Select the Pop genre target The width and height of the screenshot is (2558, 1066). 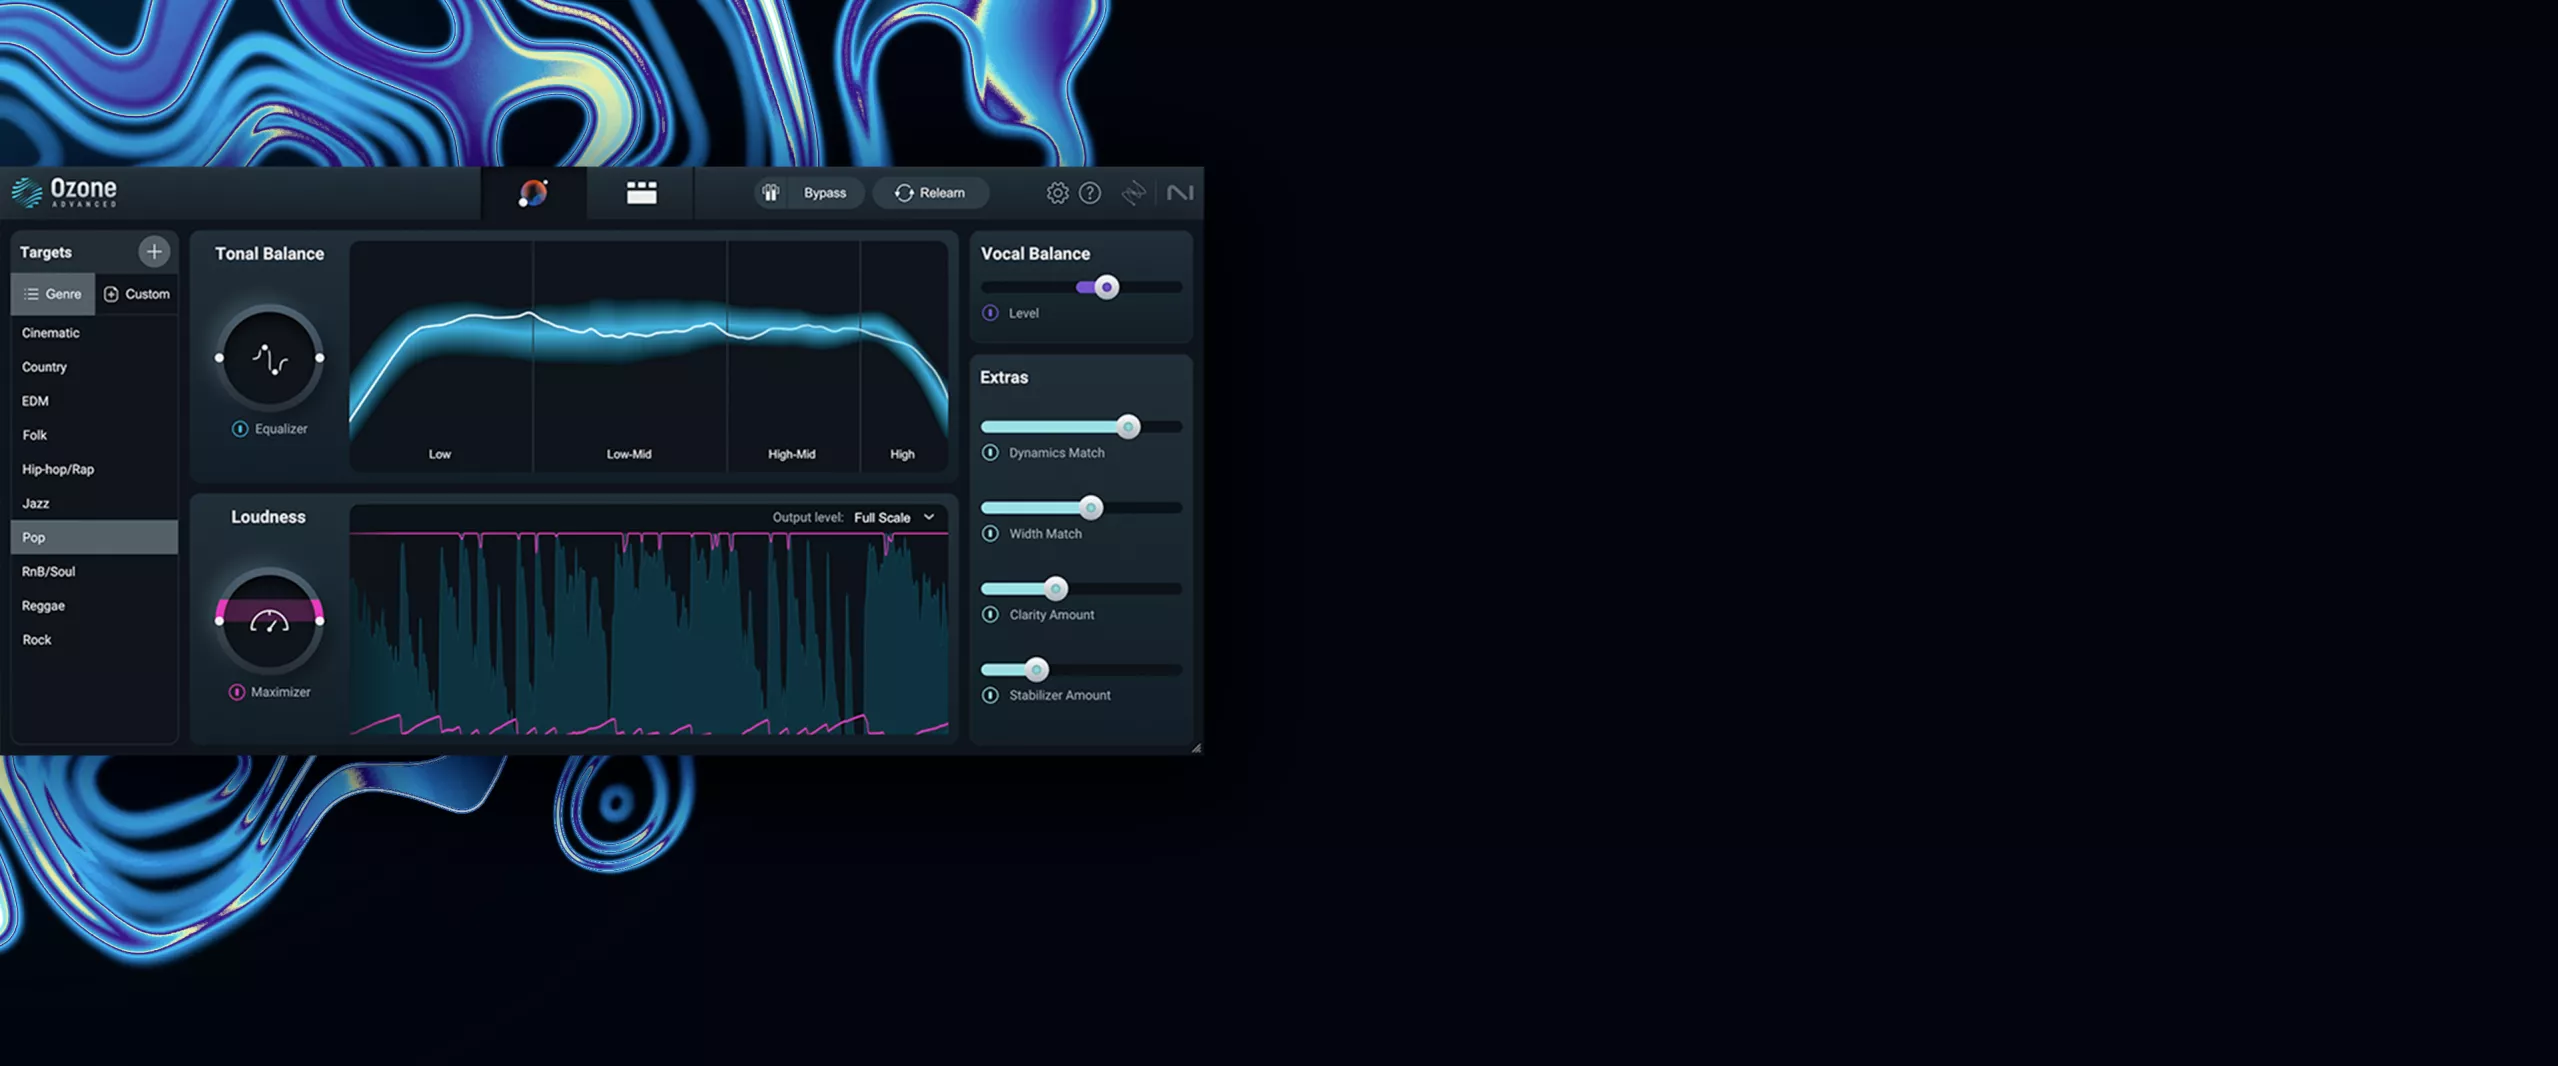94,537
